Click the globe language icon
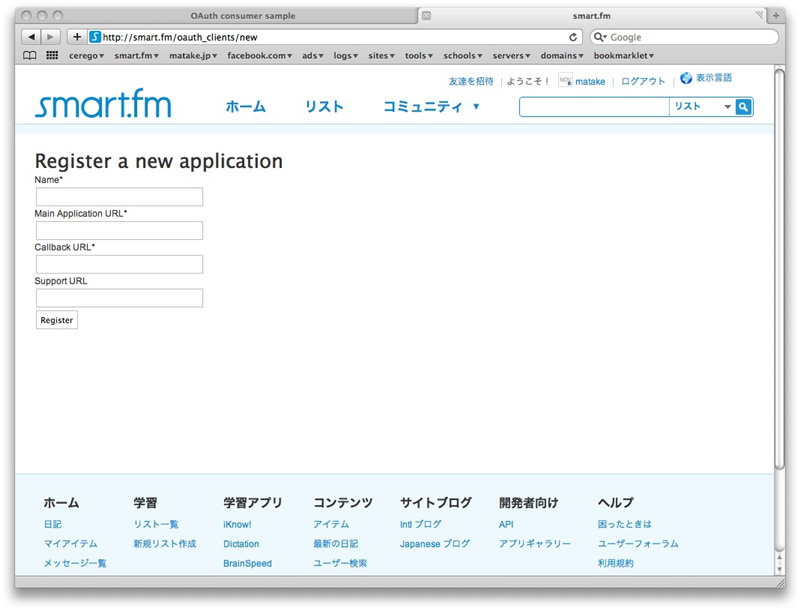Screen dimensions: 800x610 coord(686,78)
